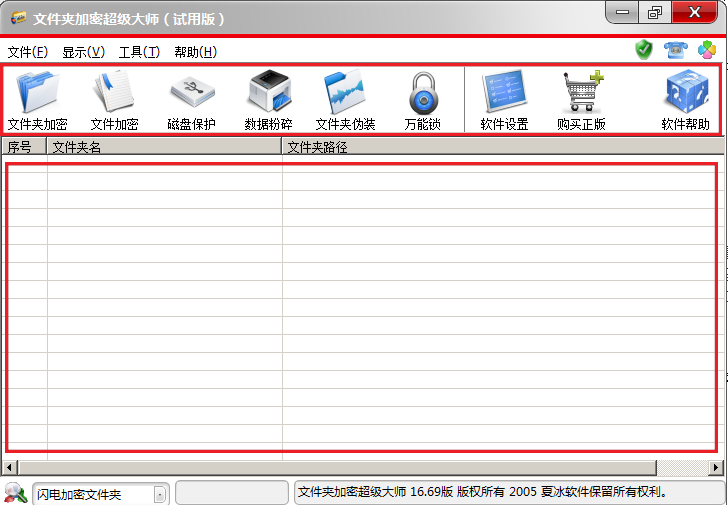The image size is (728, 505).
Task: Expand the 闪电加密文件夹 dropdown
Action: point(160,494)
